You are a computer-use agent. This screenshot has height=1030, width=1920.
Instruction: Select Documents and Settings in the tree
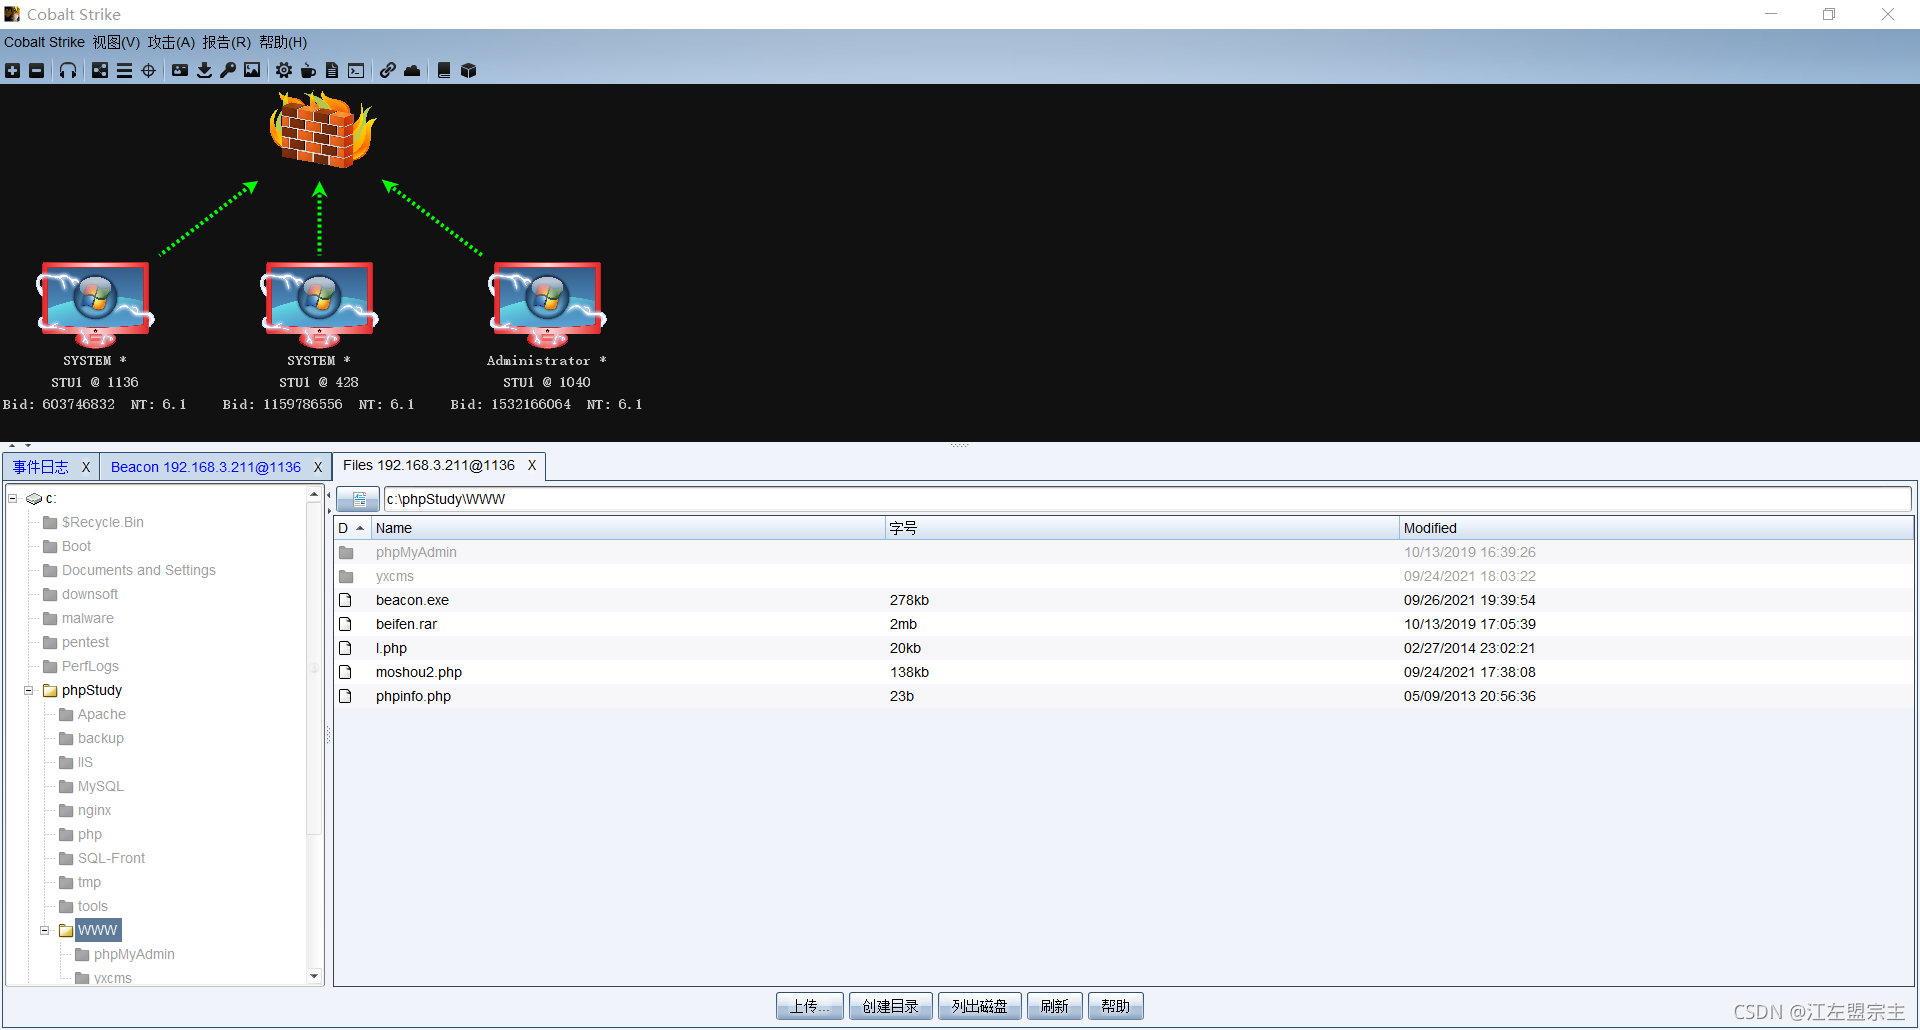138,570
